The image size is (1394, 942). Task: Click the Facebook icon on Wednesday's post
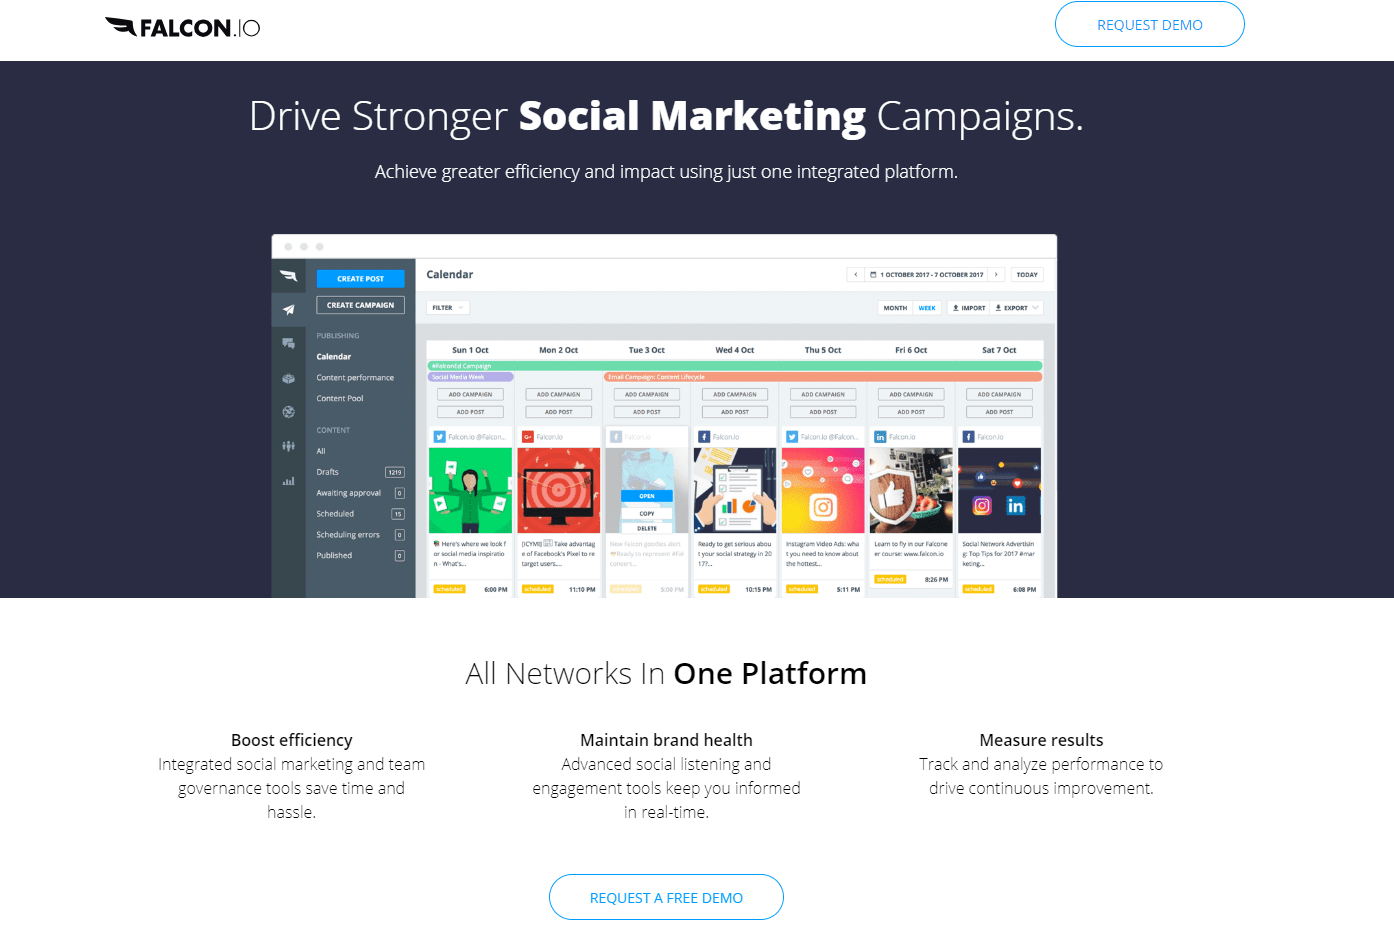point(704,437)
